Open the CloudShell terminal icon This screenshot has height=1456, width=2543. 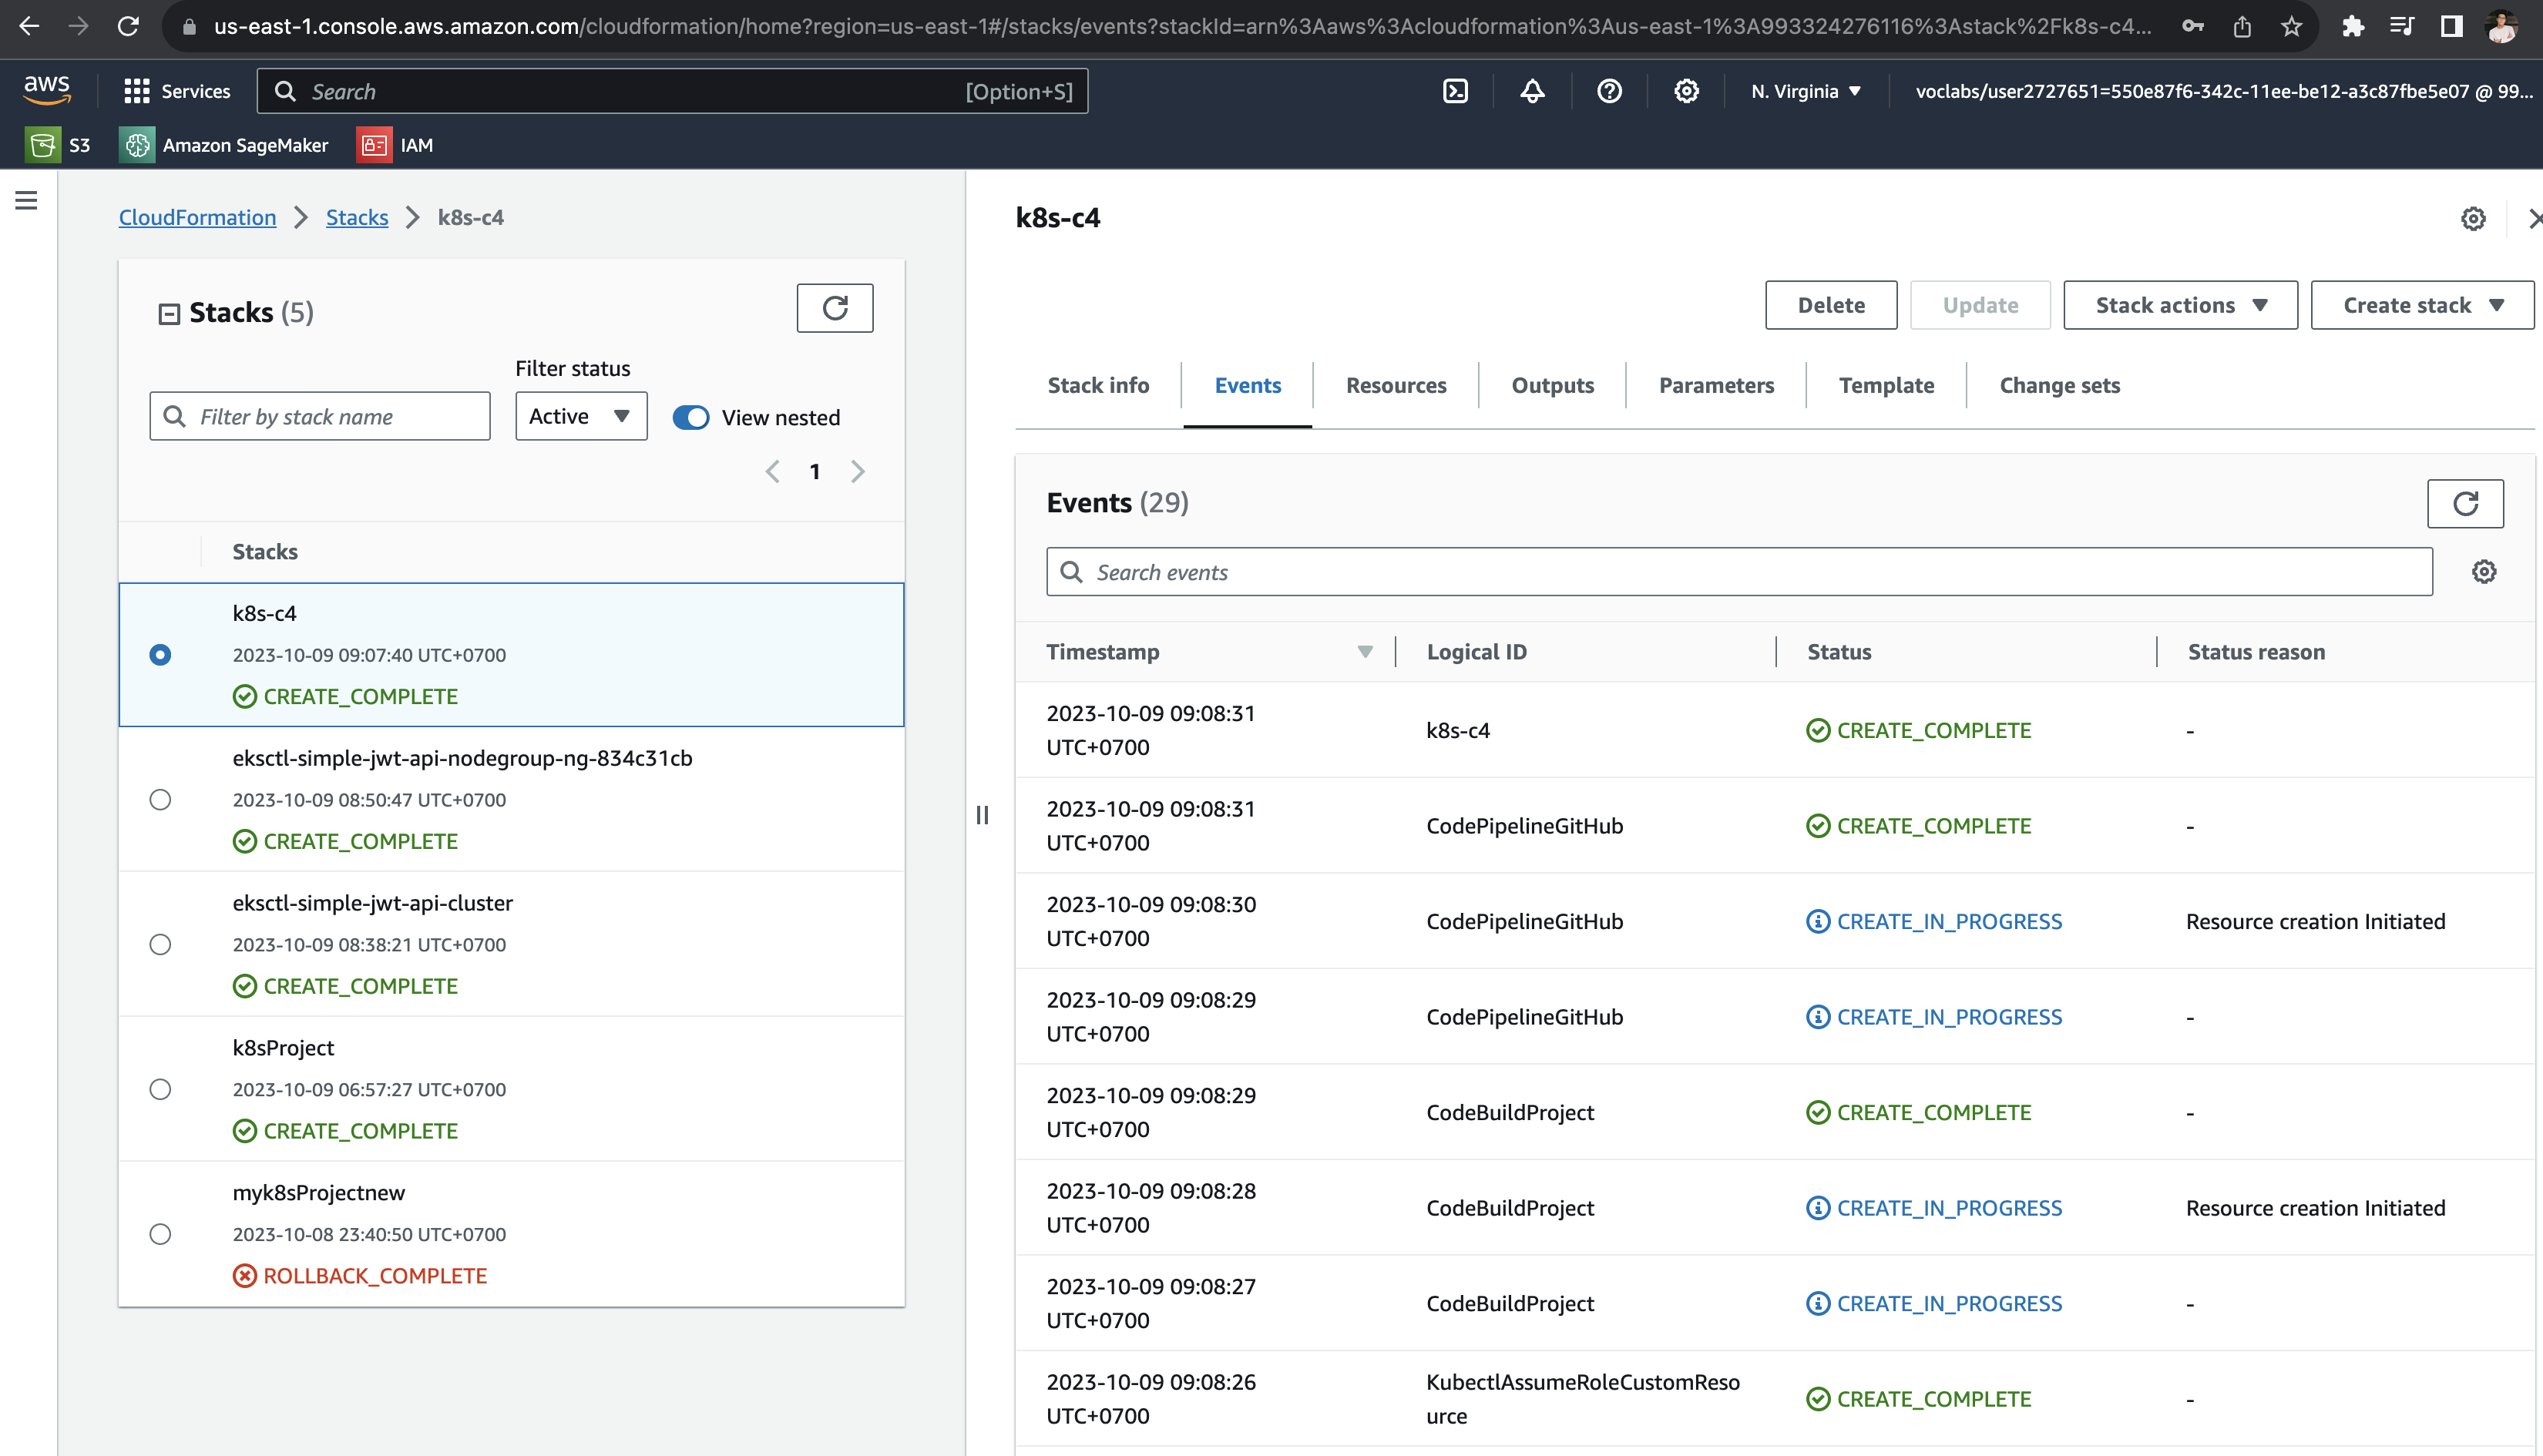[1455, 91]
